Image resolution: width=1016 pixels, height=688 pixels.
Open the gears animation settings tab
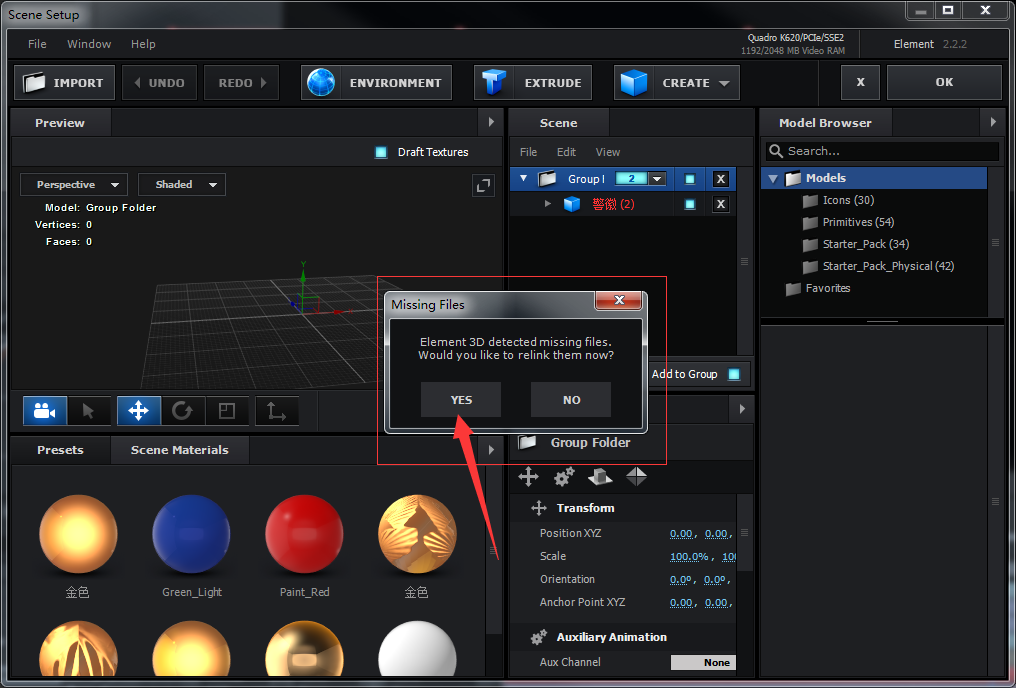coord(564,477)
